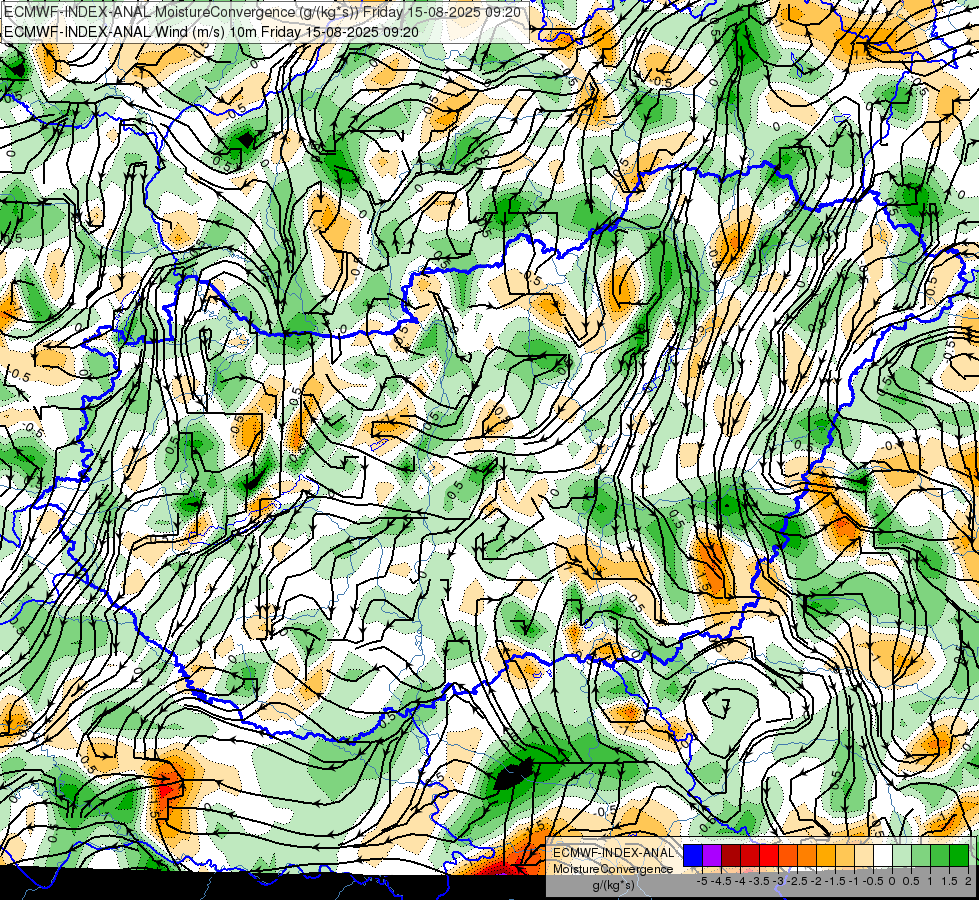This screenshot has width=979, height=900.
Task: Click the blue legend color swatch
Action: click(693, 856)
